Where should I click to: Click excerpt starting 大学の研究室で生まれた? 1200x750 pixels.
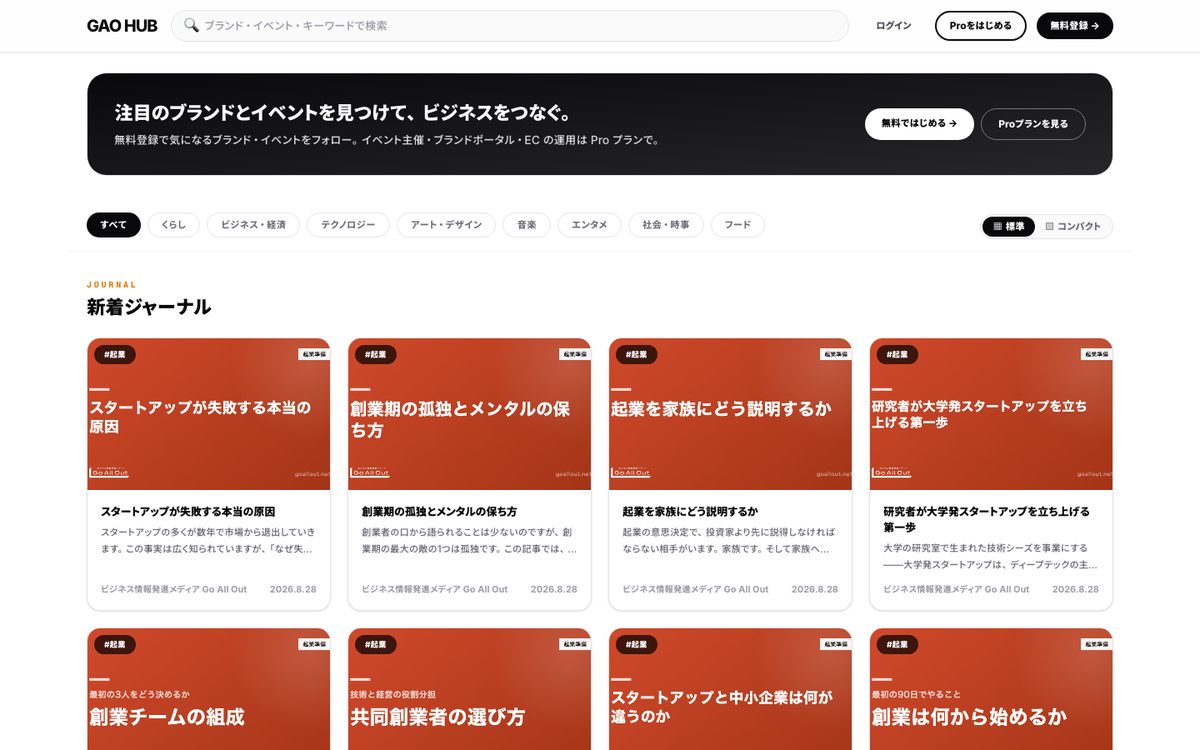click(990, 556)
